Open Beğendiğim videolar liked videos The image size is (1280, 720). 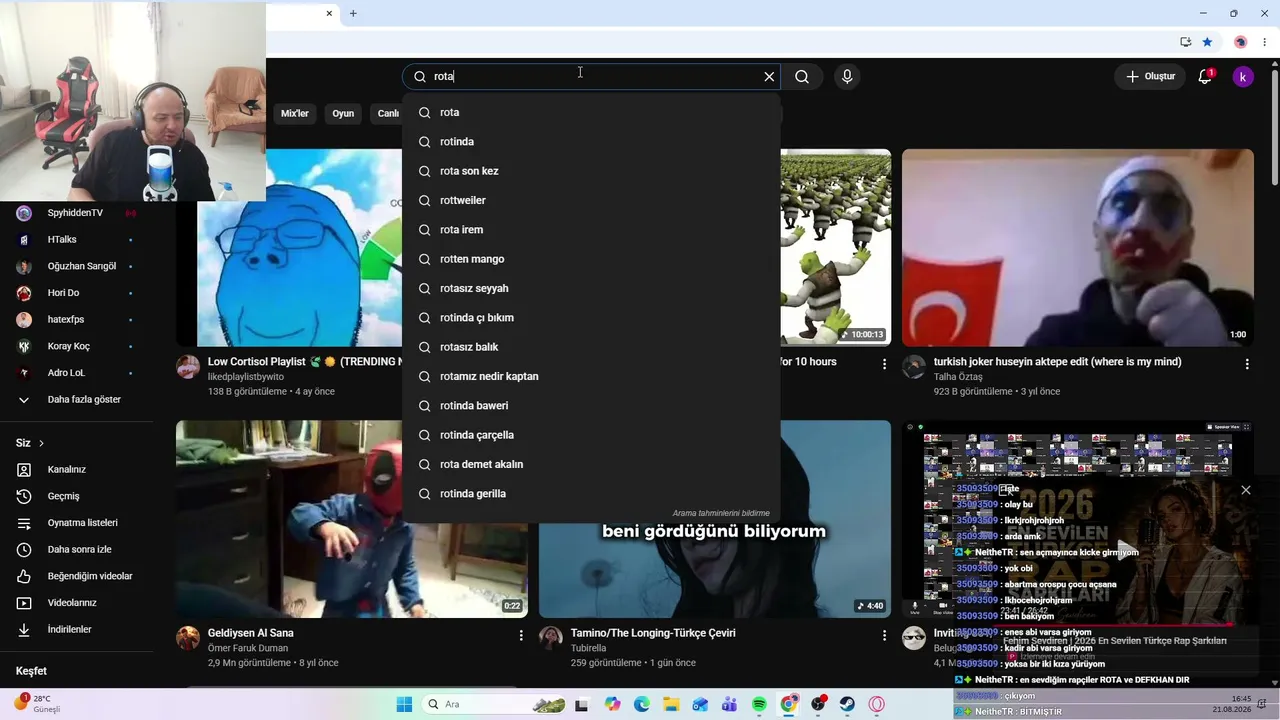coord(75,576)
